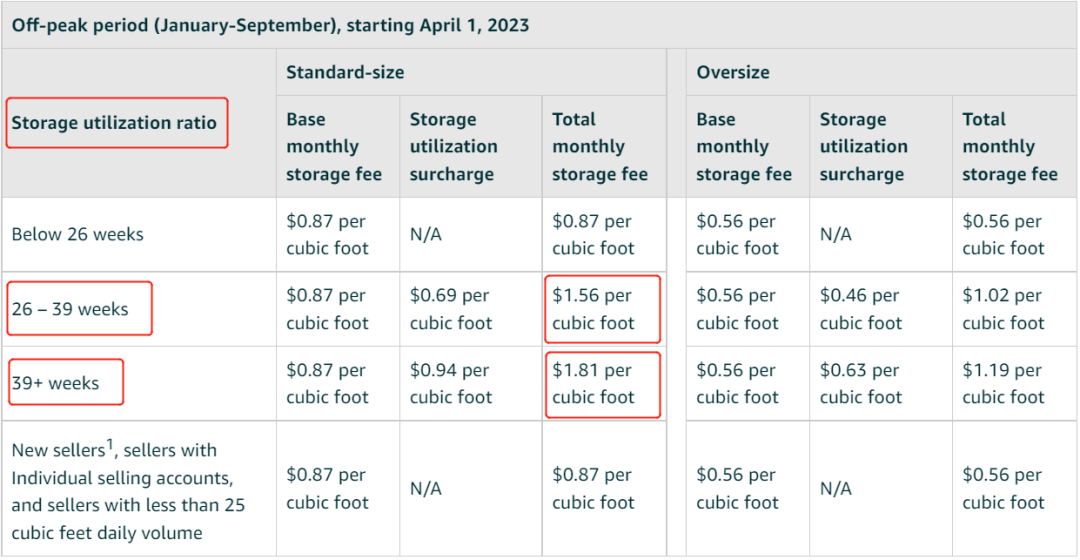This screenshot has height=560, width=1080.
Task: Click the Off-peak period table title
Action: click(x=270, y=25)
